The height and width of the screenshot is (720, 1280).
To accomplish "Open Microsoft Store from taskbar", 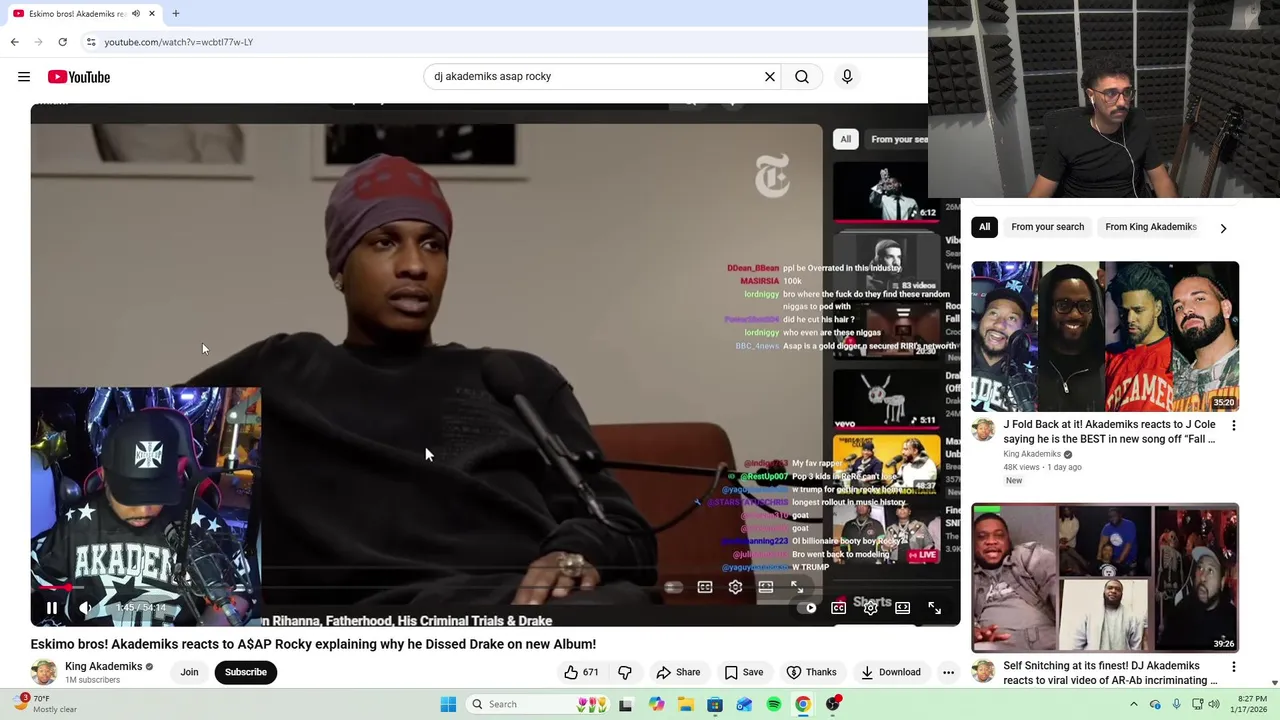I will click(715, 704).
